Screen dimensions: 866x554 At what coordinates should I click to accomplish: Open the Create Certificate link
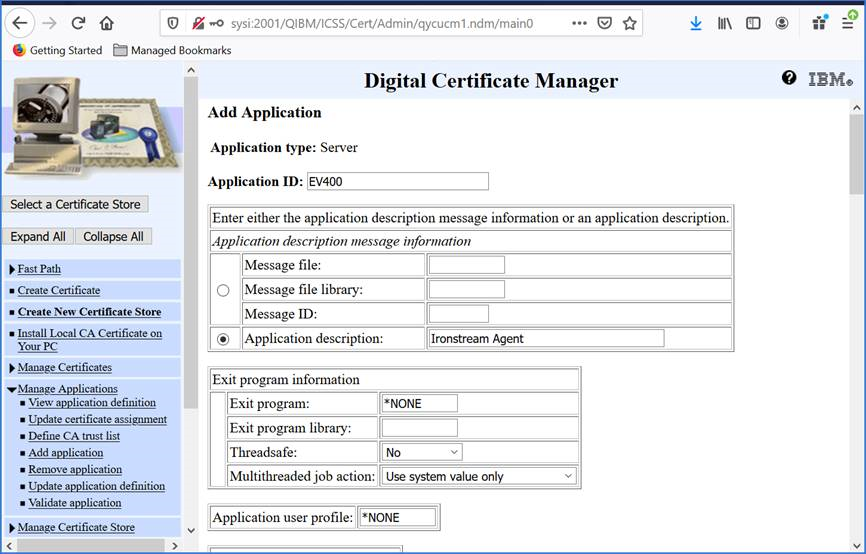(59, 291)
